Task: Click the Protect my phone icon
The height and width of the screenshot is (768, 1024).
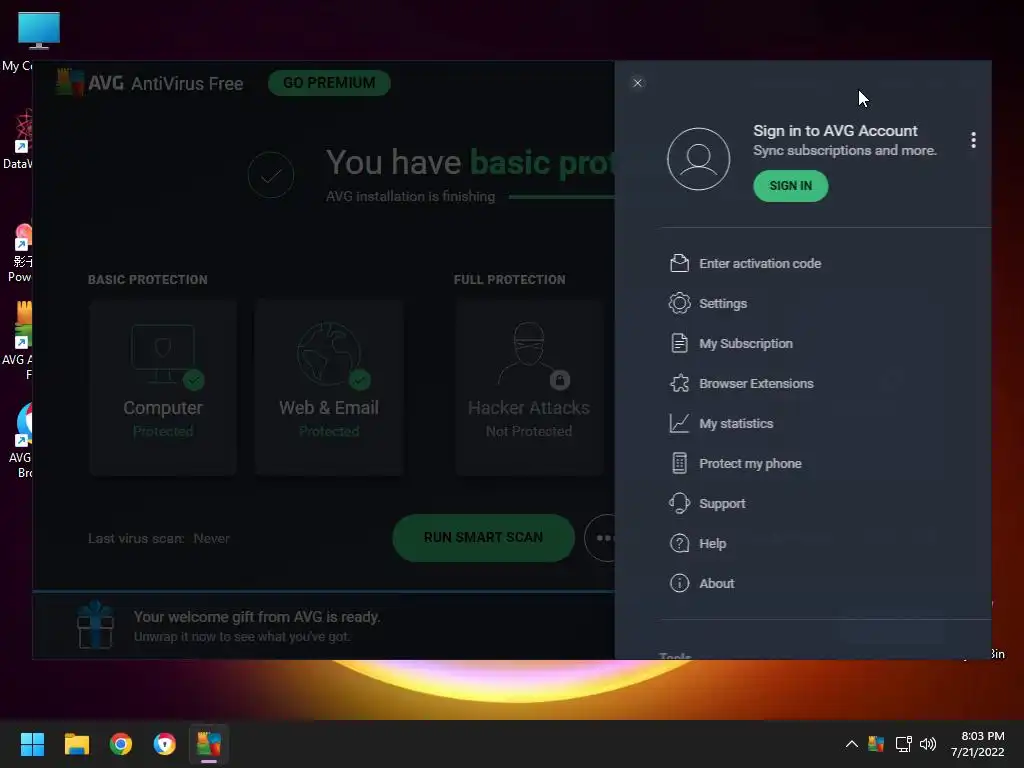Action: coord(679,463)
